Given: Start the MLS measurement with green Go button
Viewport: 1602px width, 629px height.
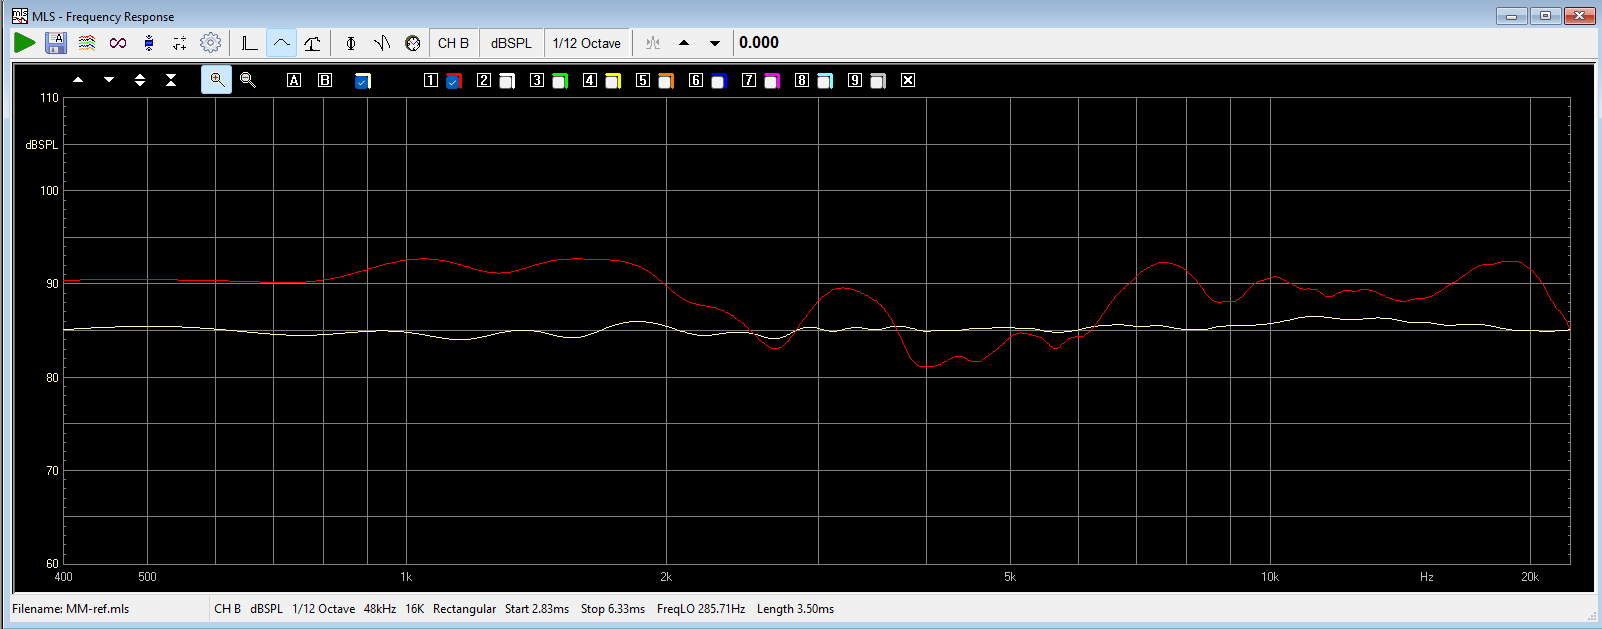Looking at the screenshot, I should [x=25, y=43].
